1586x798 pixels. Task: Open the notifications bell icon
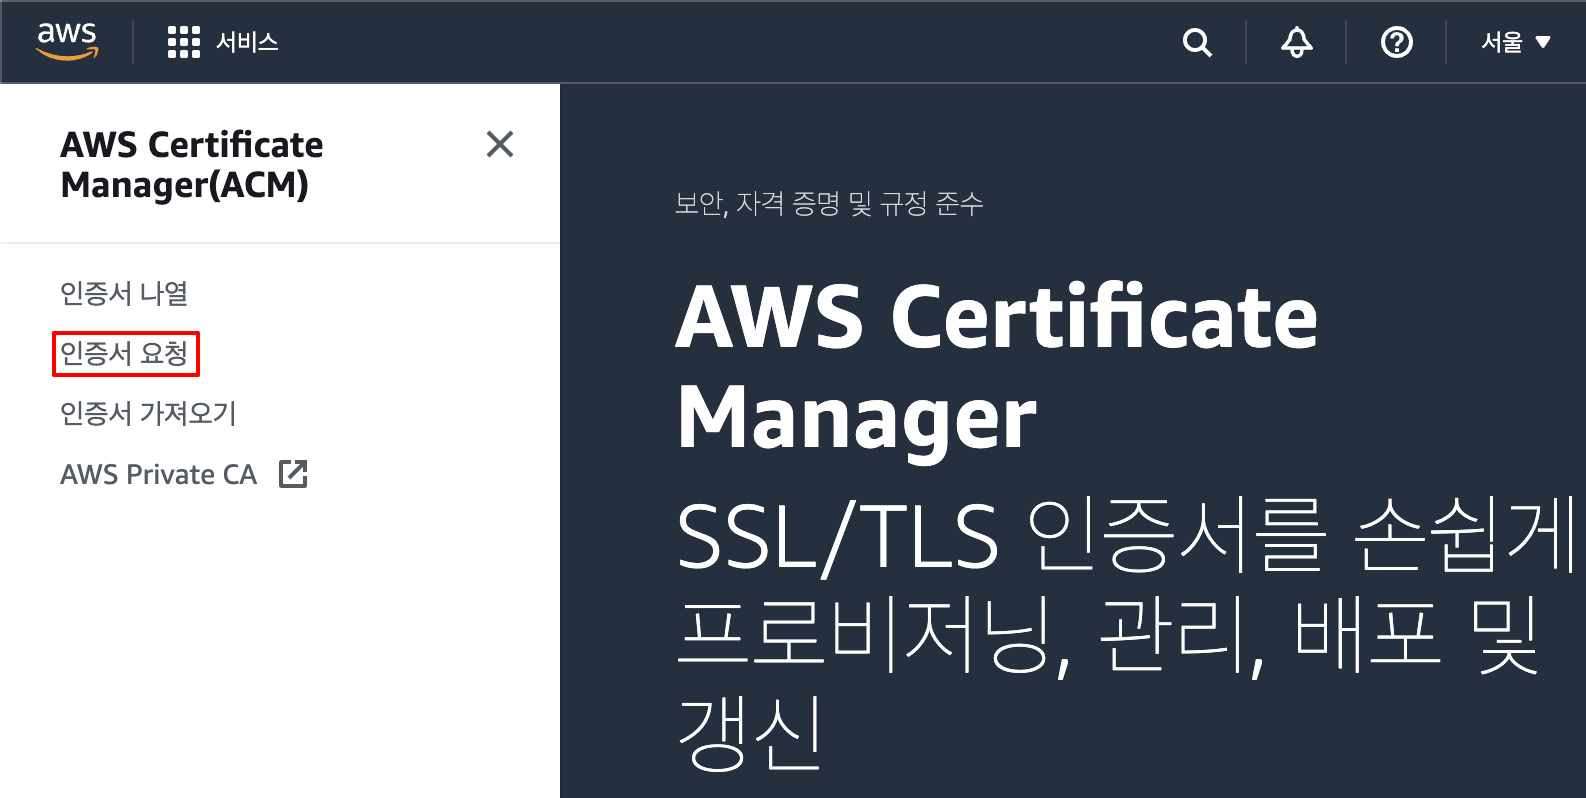[1297, 42]
